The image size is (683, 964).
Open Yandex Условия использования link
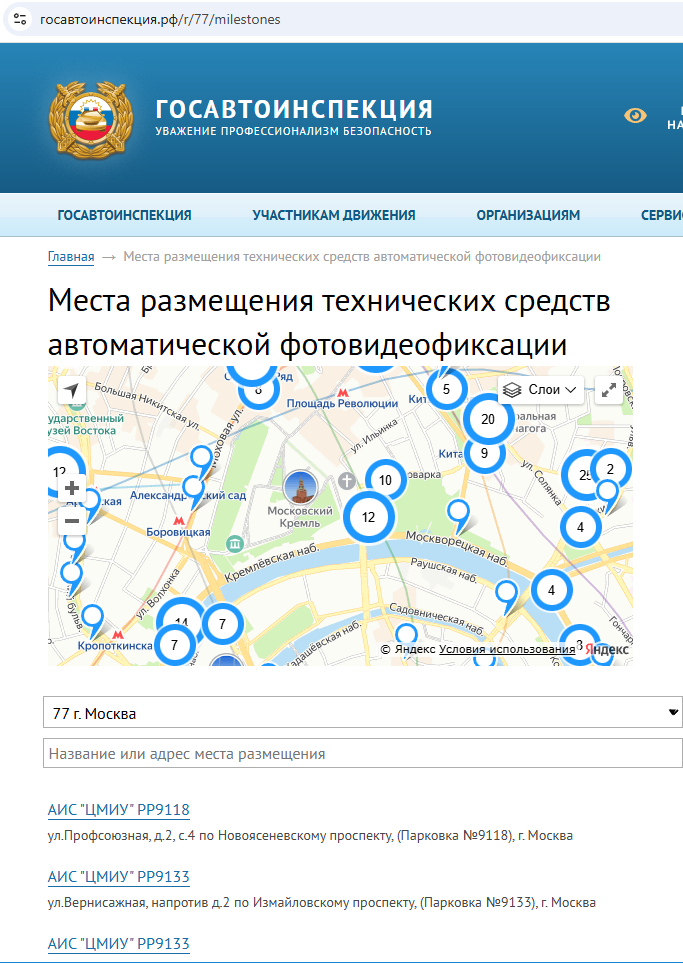pos(507,649)
